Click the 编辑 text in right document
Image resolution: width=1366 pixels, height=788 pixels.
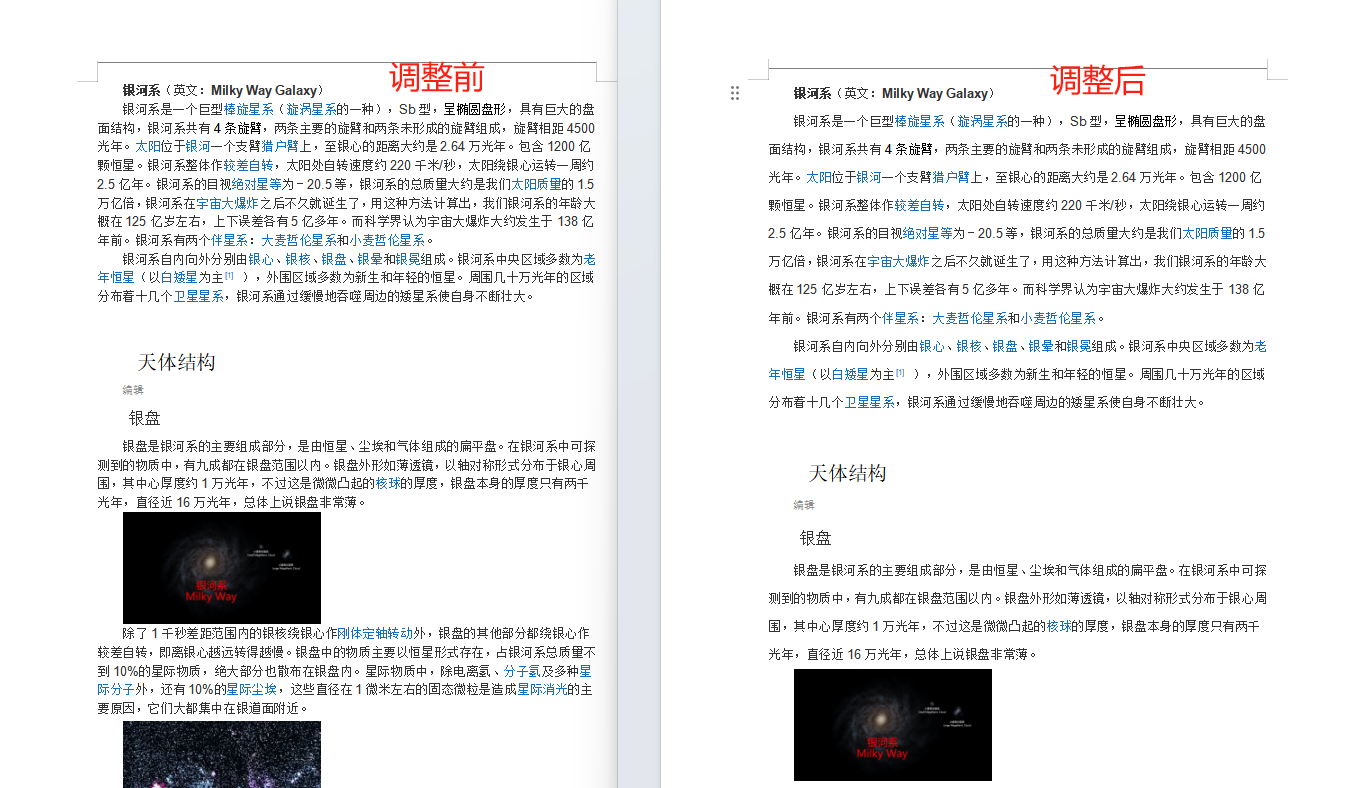pos(804,505)
